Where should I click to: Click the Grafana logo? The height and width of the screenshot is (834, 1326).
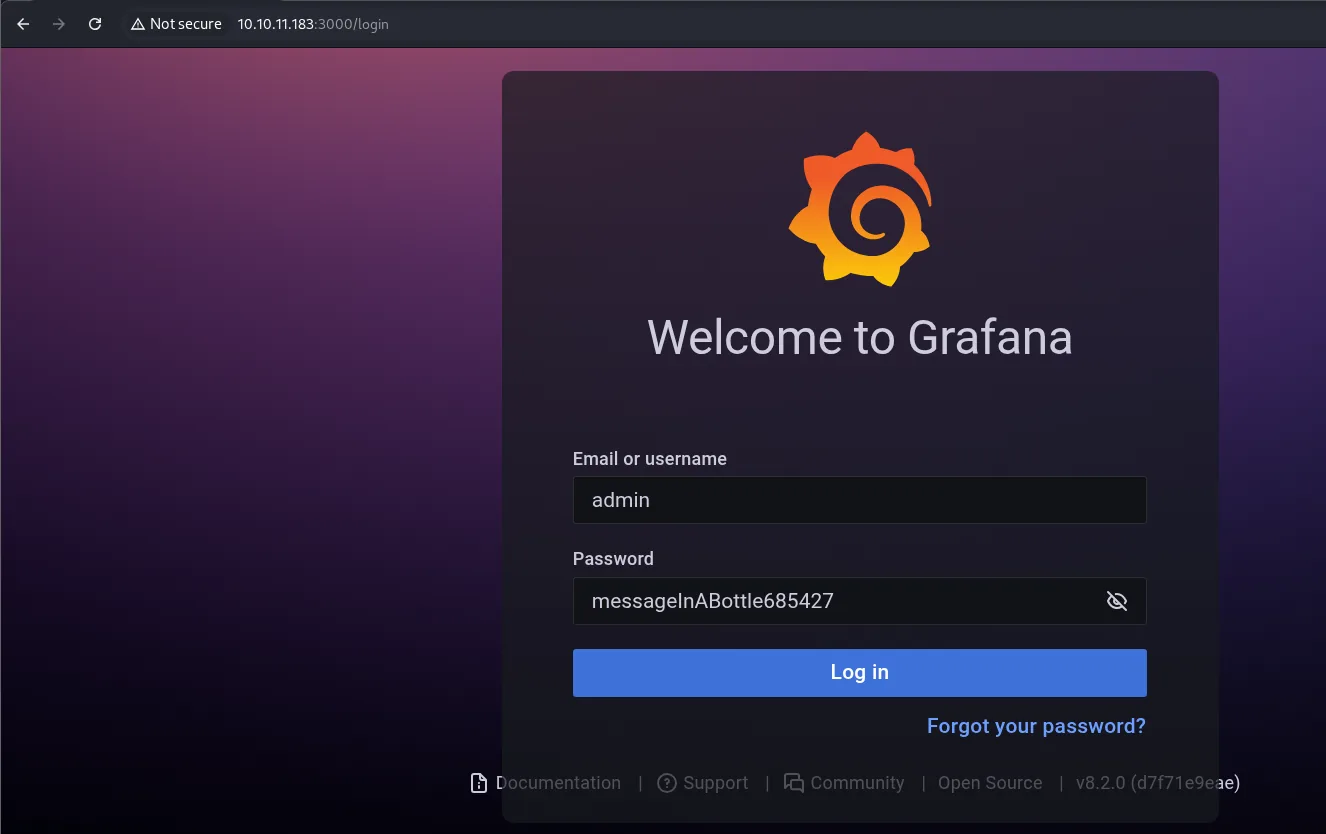[860, 209]
